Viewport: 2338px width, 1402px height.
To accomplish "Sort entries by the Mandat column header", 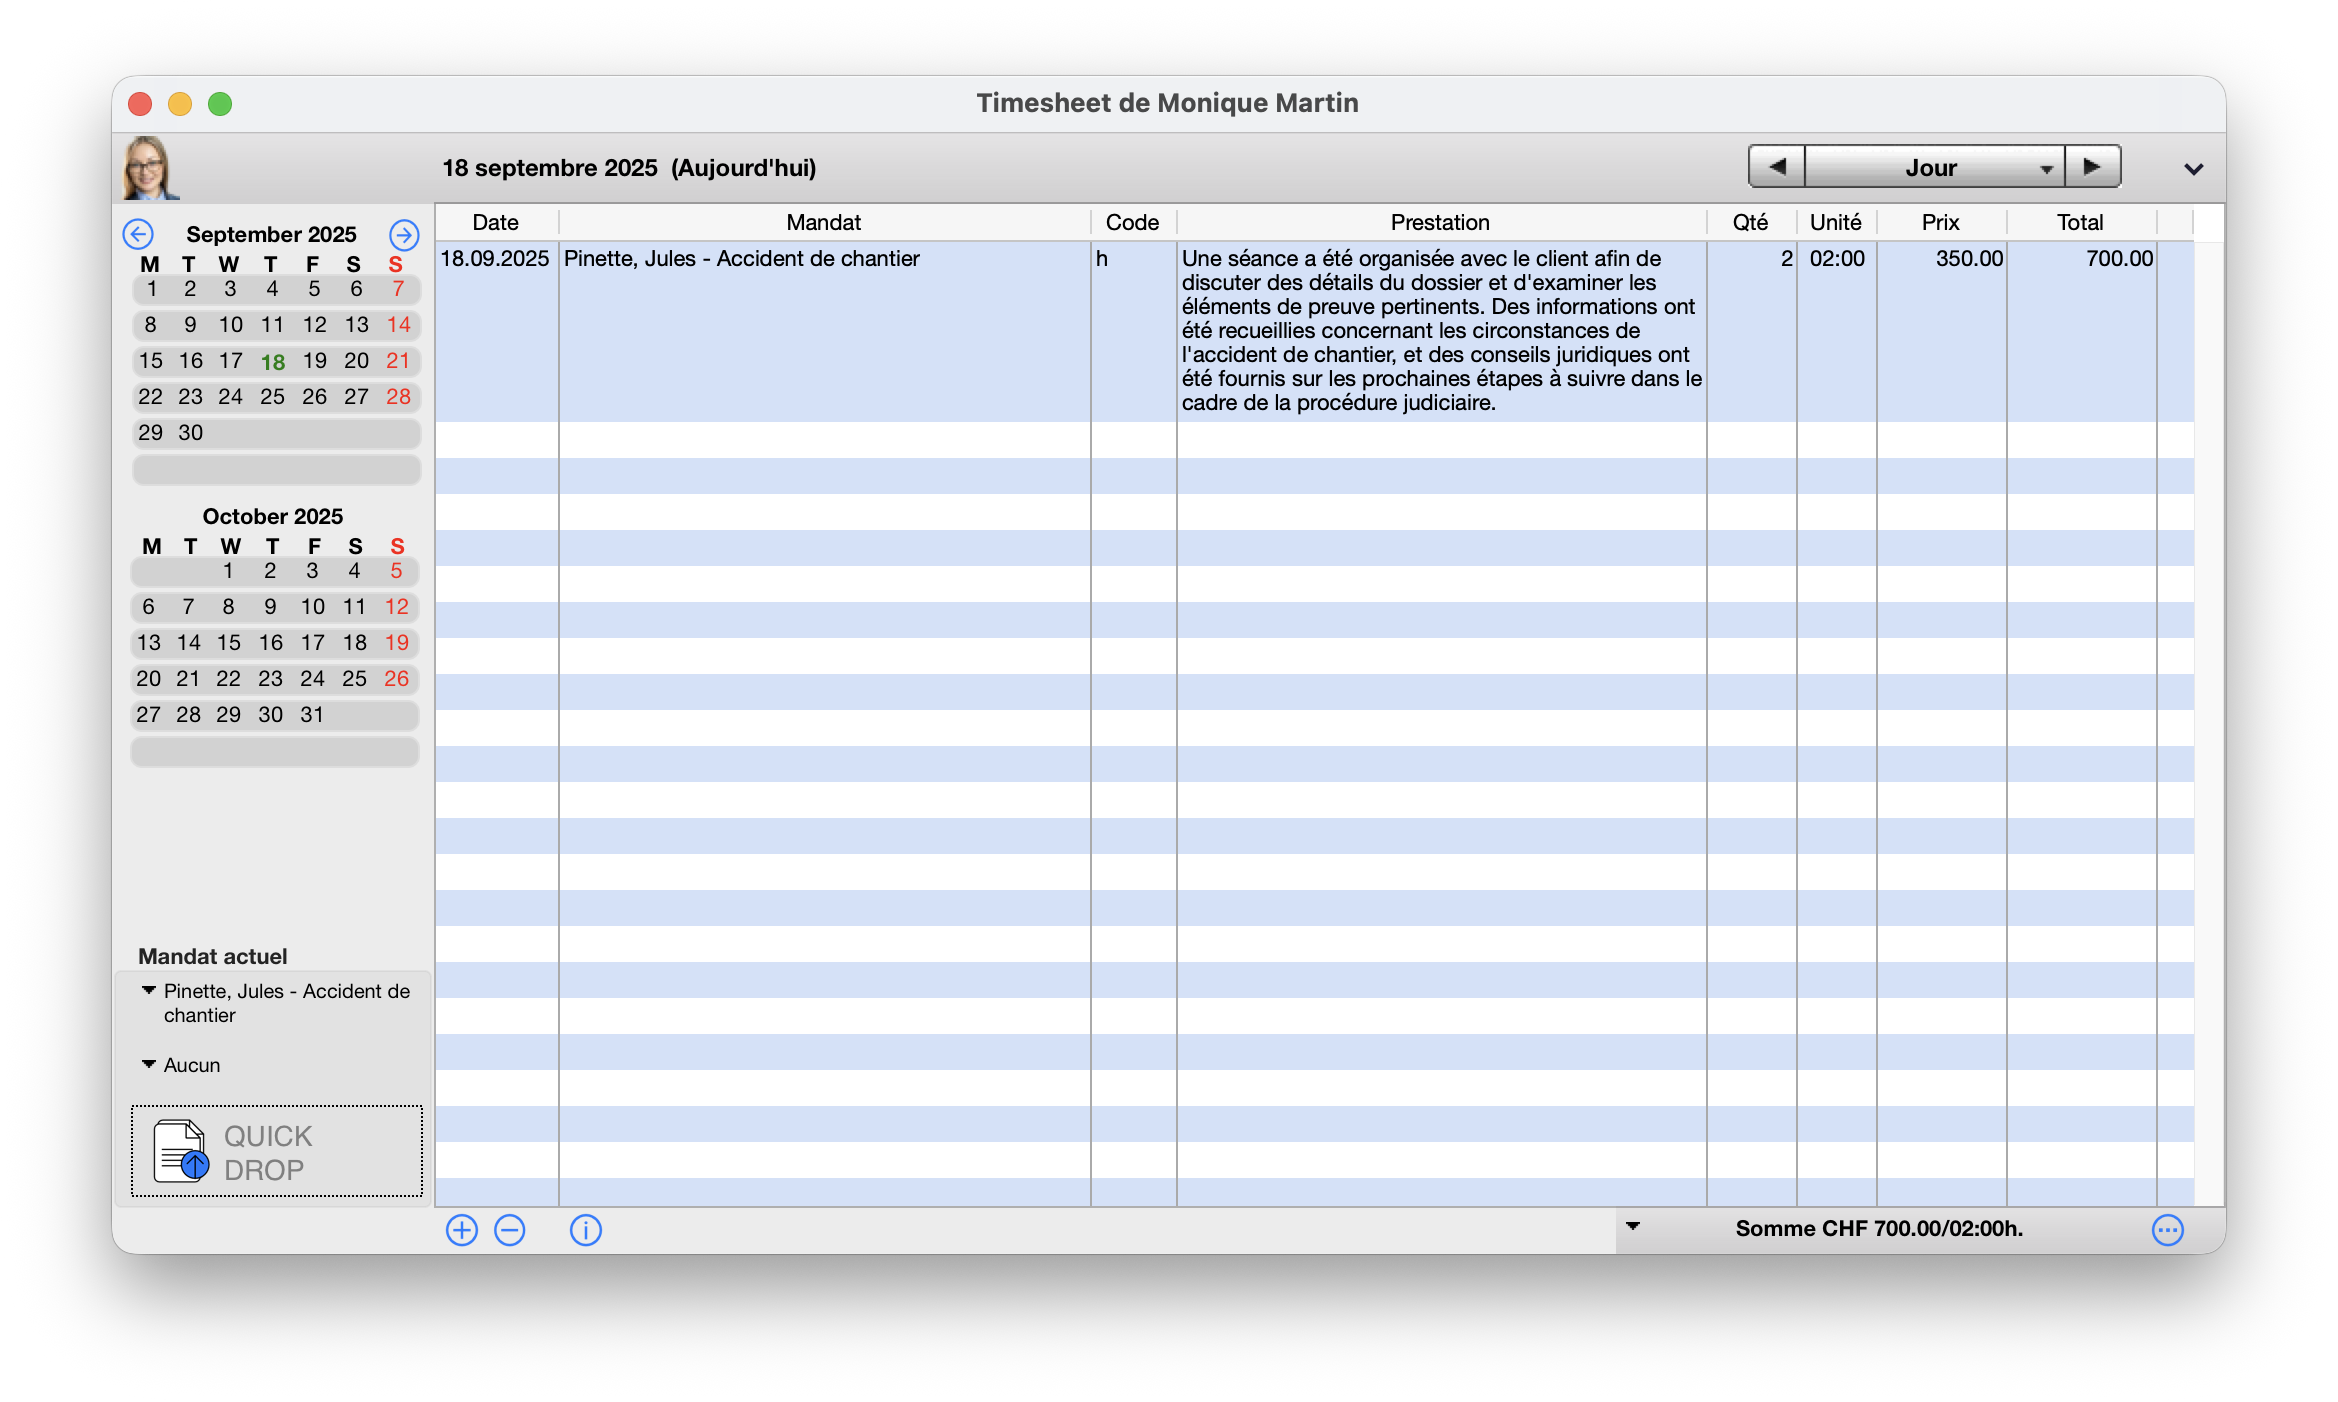I will click(823, 222).
